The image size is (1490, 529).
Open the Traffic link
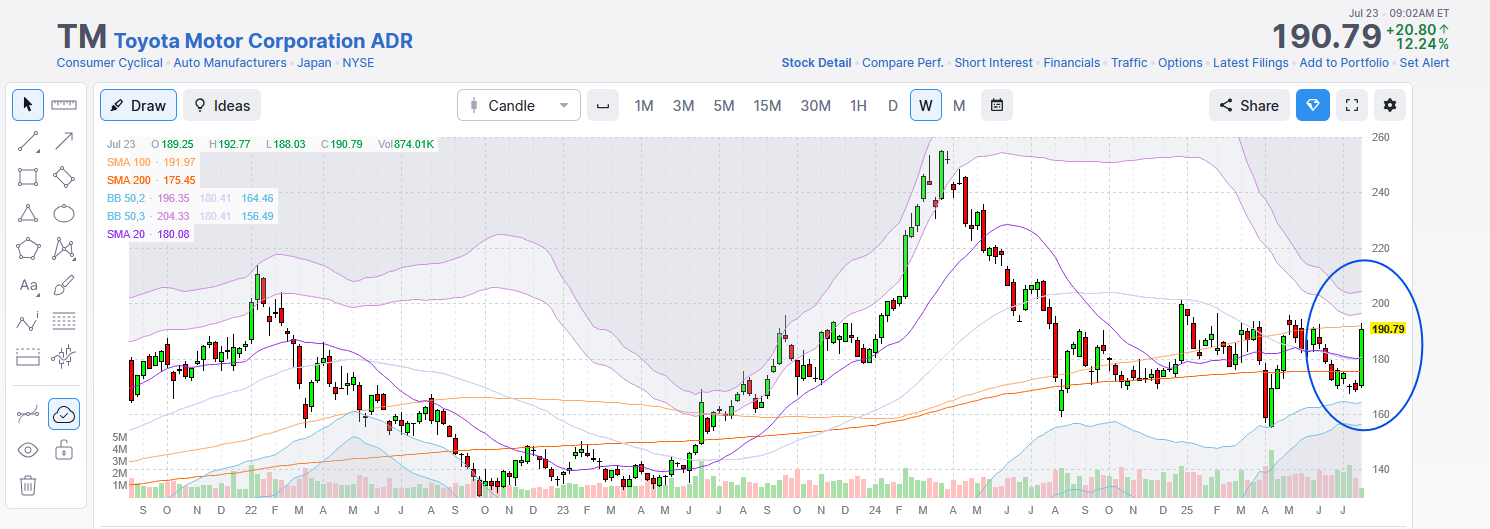pyautogui.click(x=1129, y=63)
